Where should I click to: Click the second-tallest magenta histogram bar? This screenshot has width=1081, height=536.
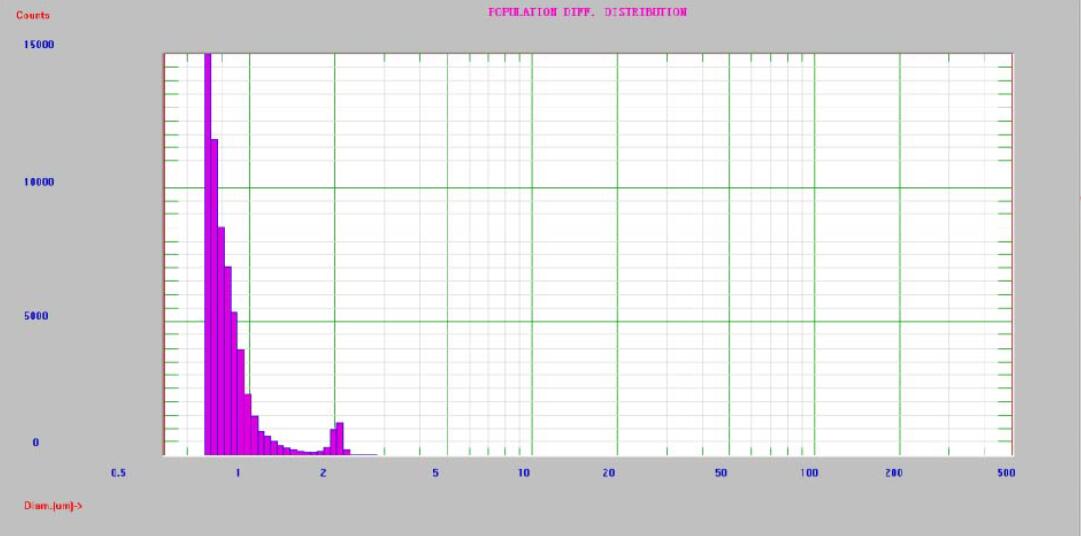click(x=214, y=300)
